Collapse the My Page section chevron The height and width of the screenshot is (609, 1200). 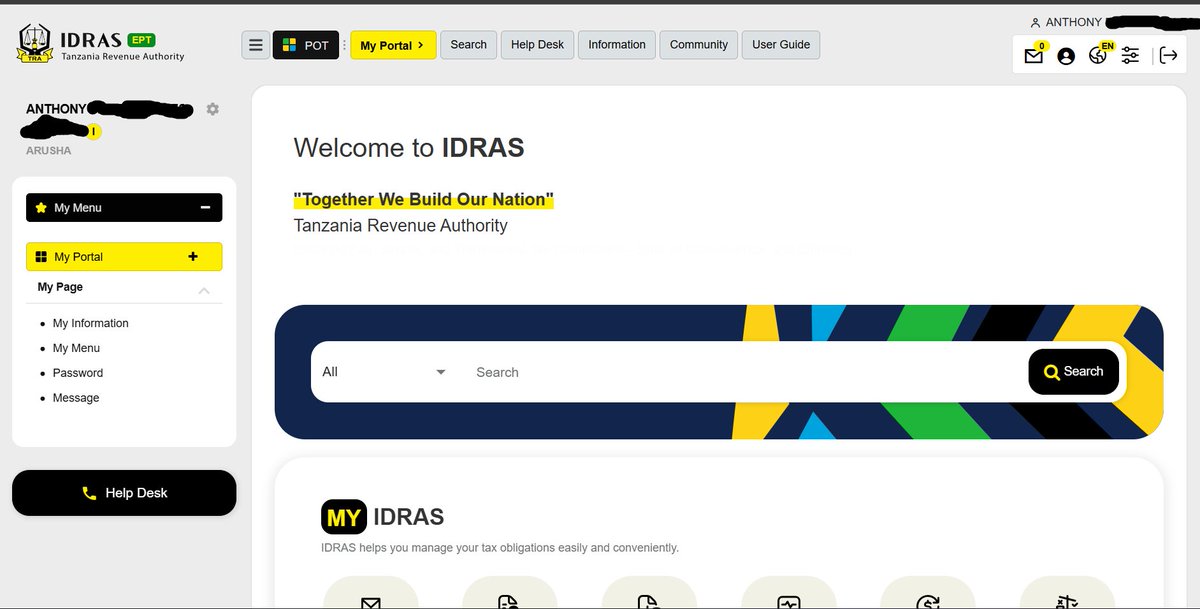point(204,290)
